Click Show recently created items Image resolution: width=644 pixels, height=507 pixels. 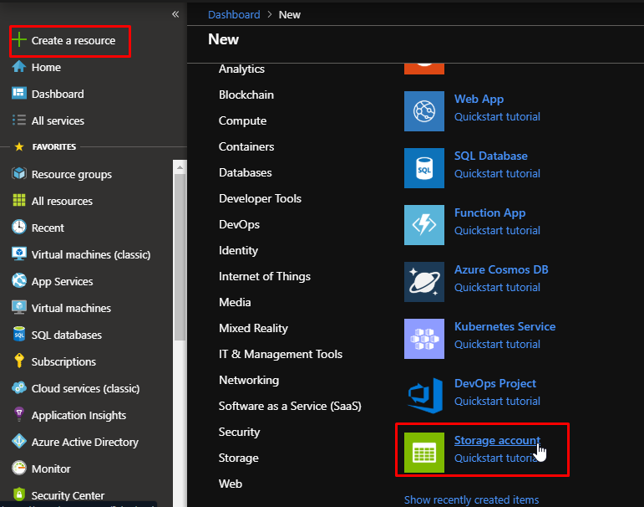coord(471,500)
